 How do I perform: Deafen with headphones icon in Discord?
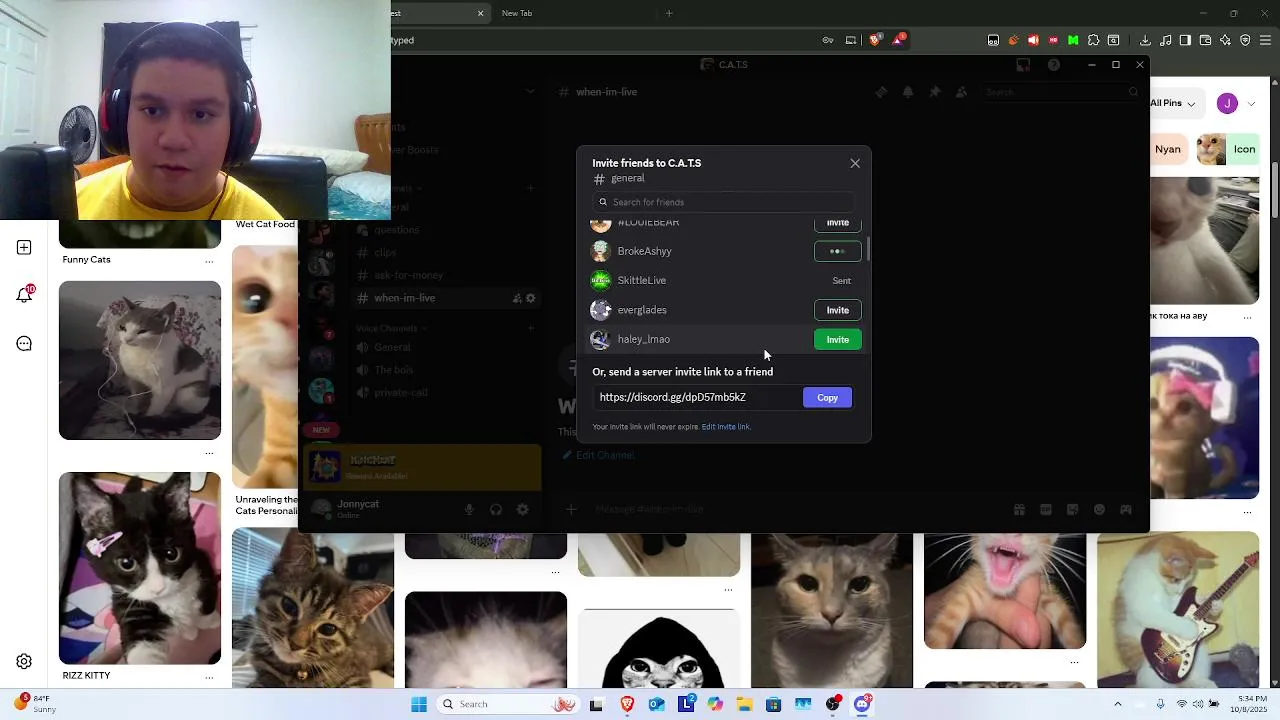pos(496,510)
